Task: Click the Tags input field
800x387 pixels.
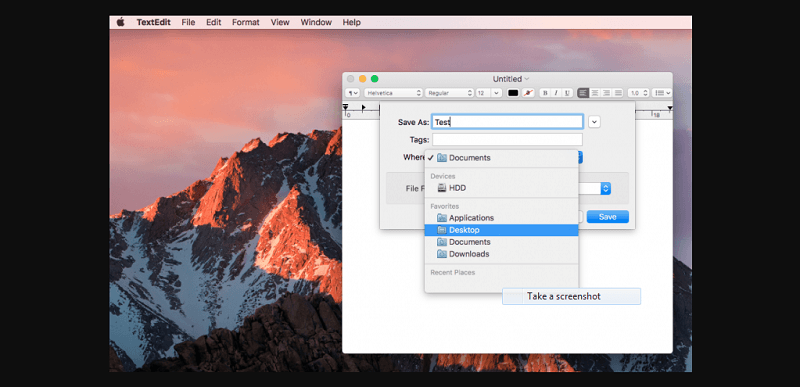Action: 507,139
